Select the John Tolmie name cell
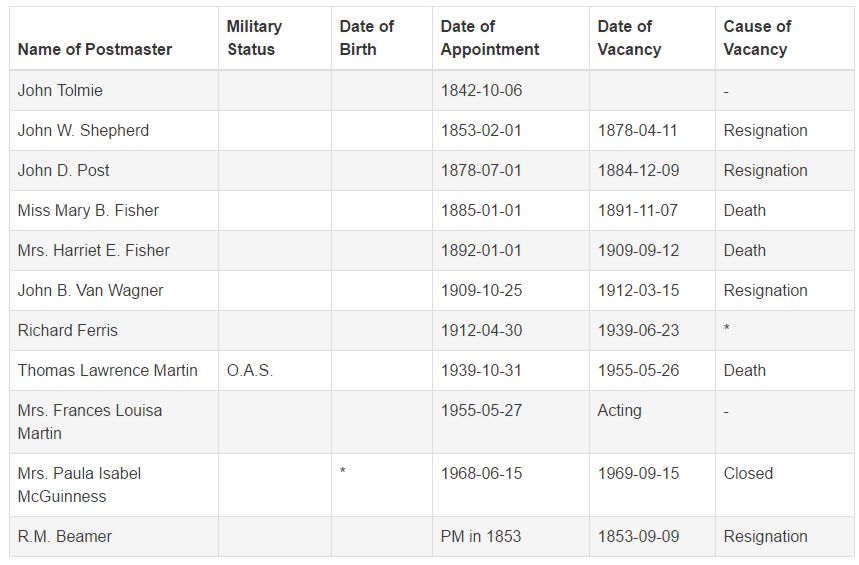Screen dimensions: 859x565 114,90
